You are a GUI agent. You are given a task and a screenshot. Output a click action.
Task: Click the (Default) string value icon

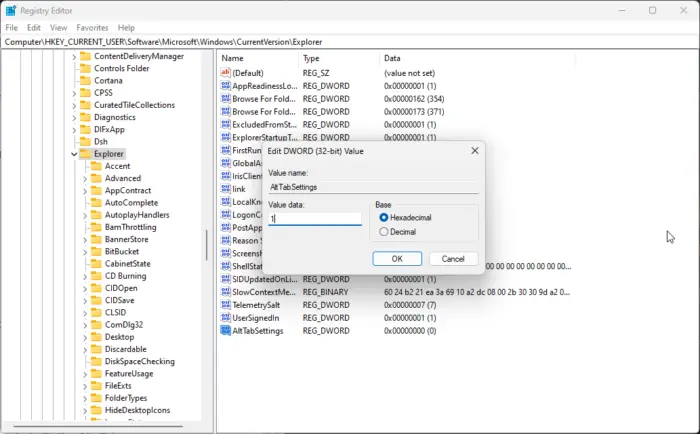tap(225, 72)
